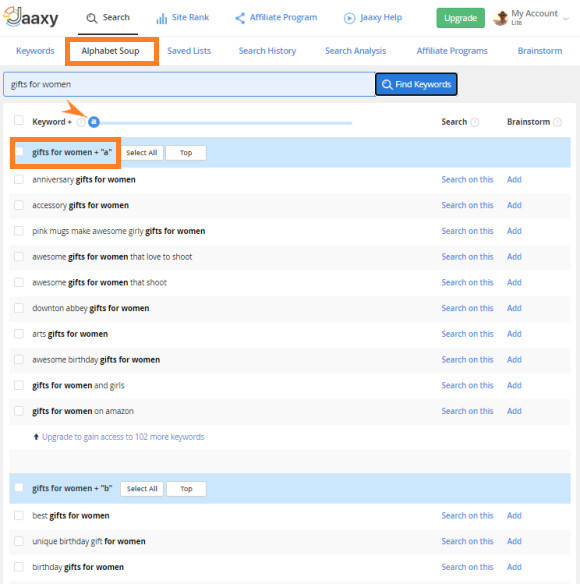Click the Jaaxy Help play icon
This screenshot has width=580, height=584.
(349, 18)
